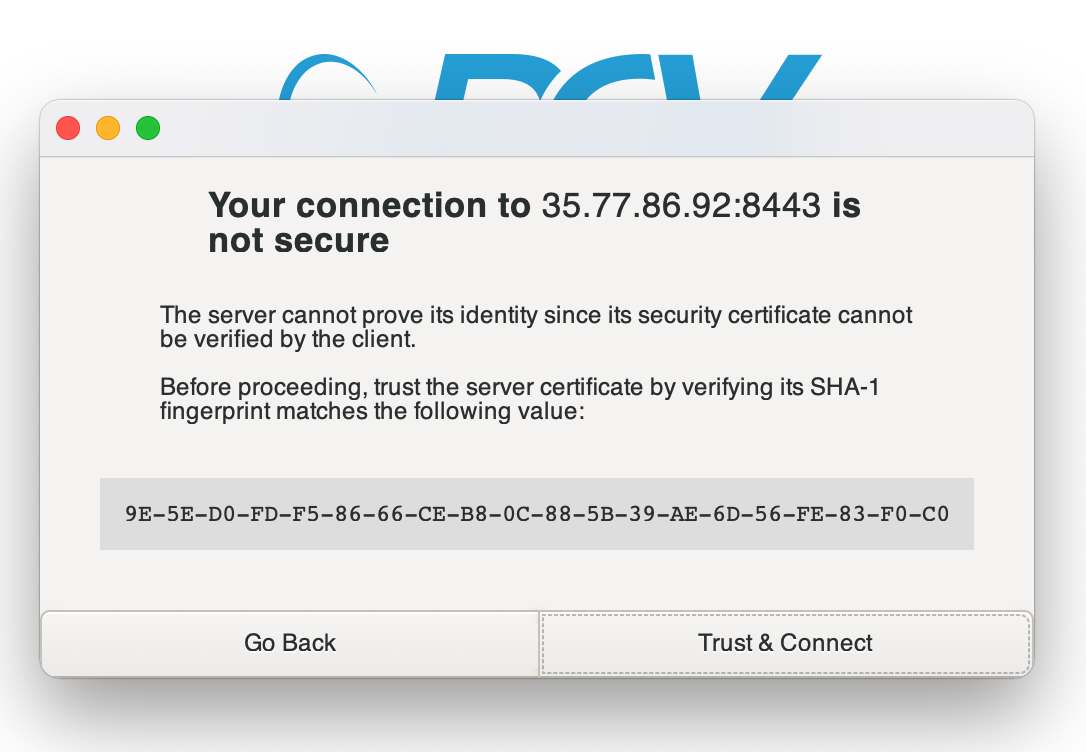
Task: Minimize the window using the yellow button
Action: pyautogui.click(x=108, y=128)
